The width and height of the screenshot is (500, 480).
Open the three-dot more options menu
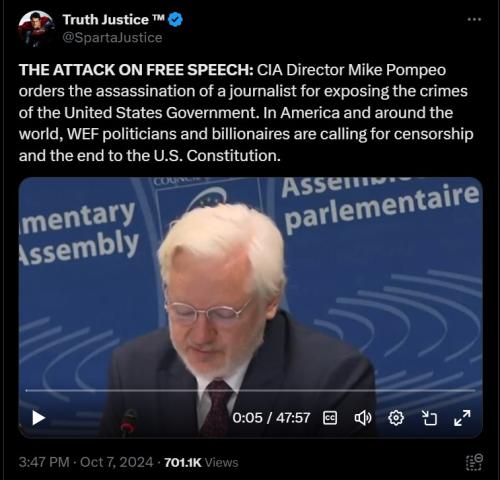[x=474, y=19]
